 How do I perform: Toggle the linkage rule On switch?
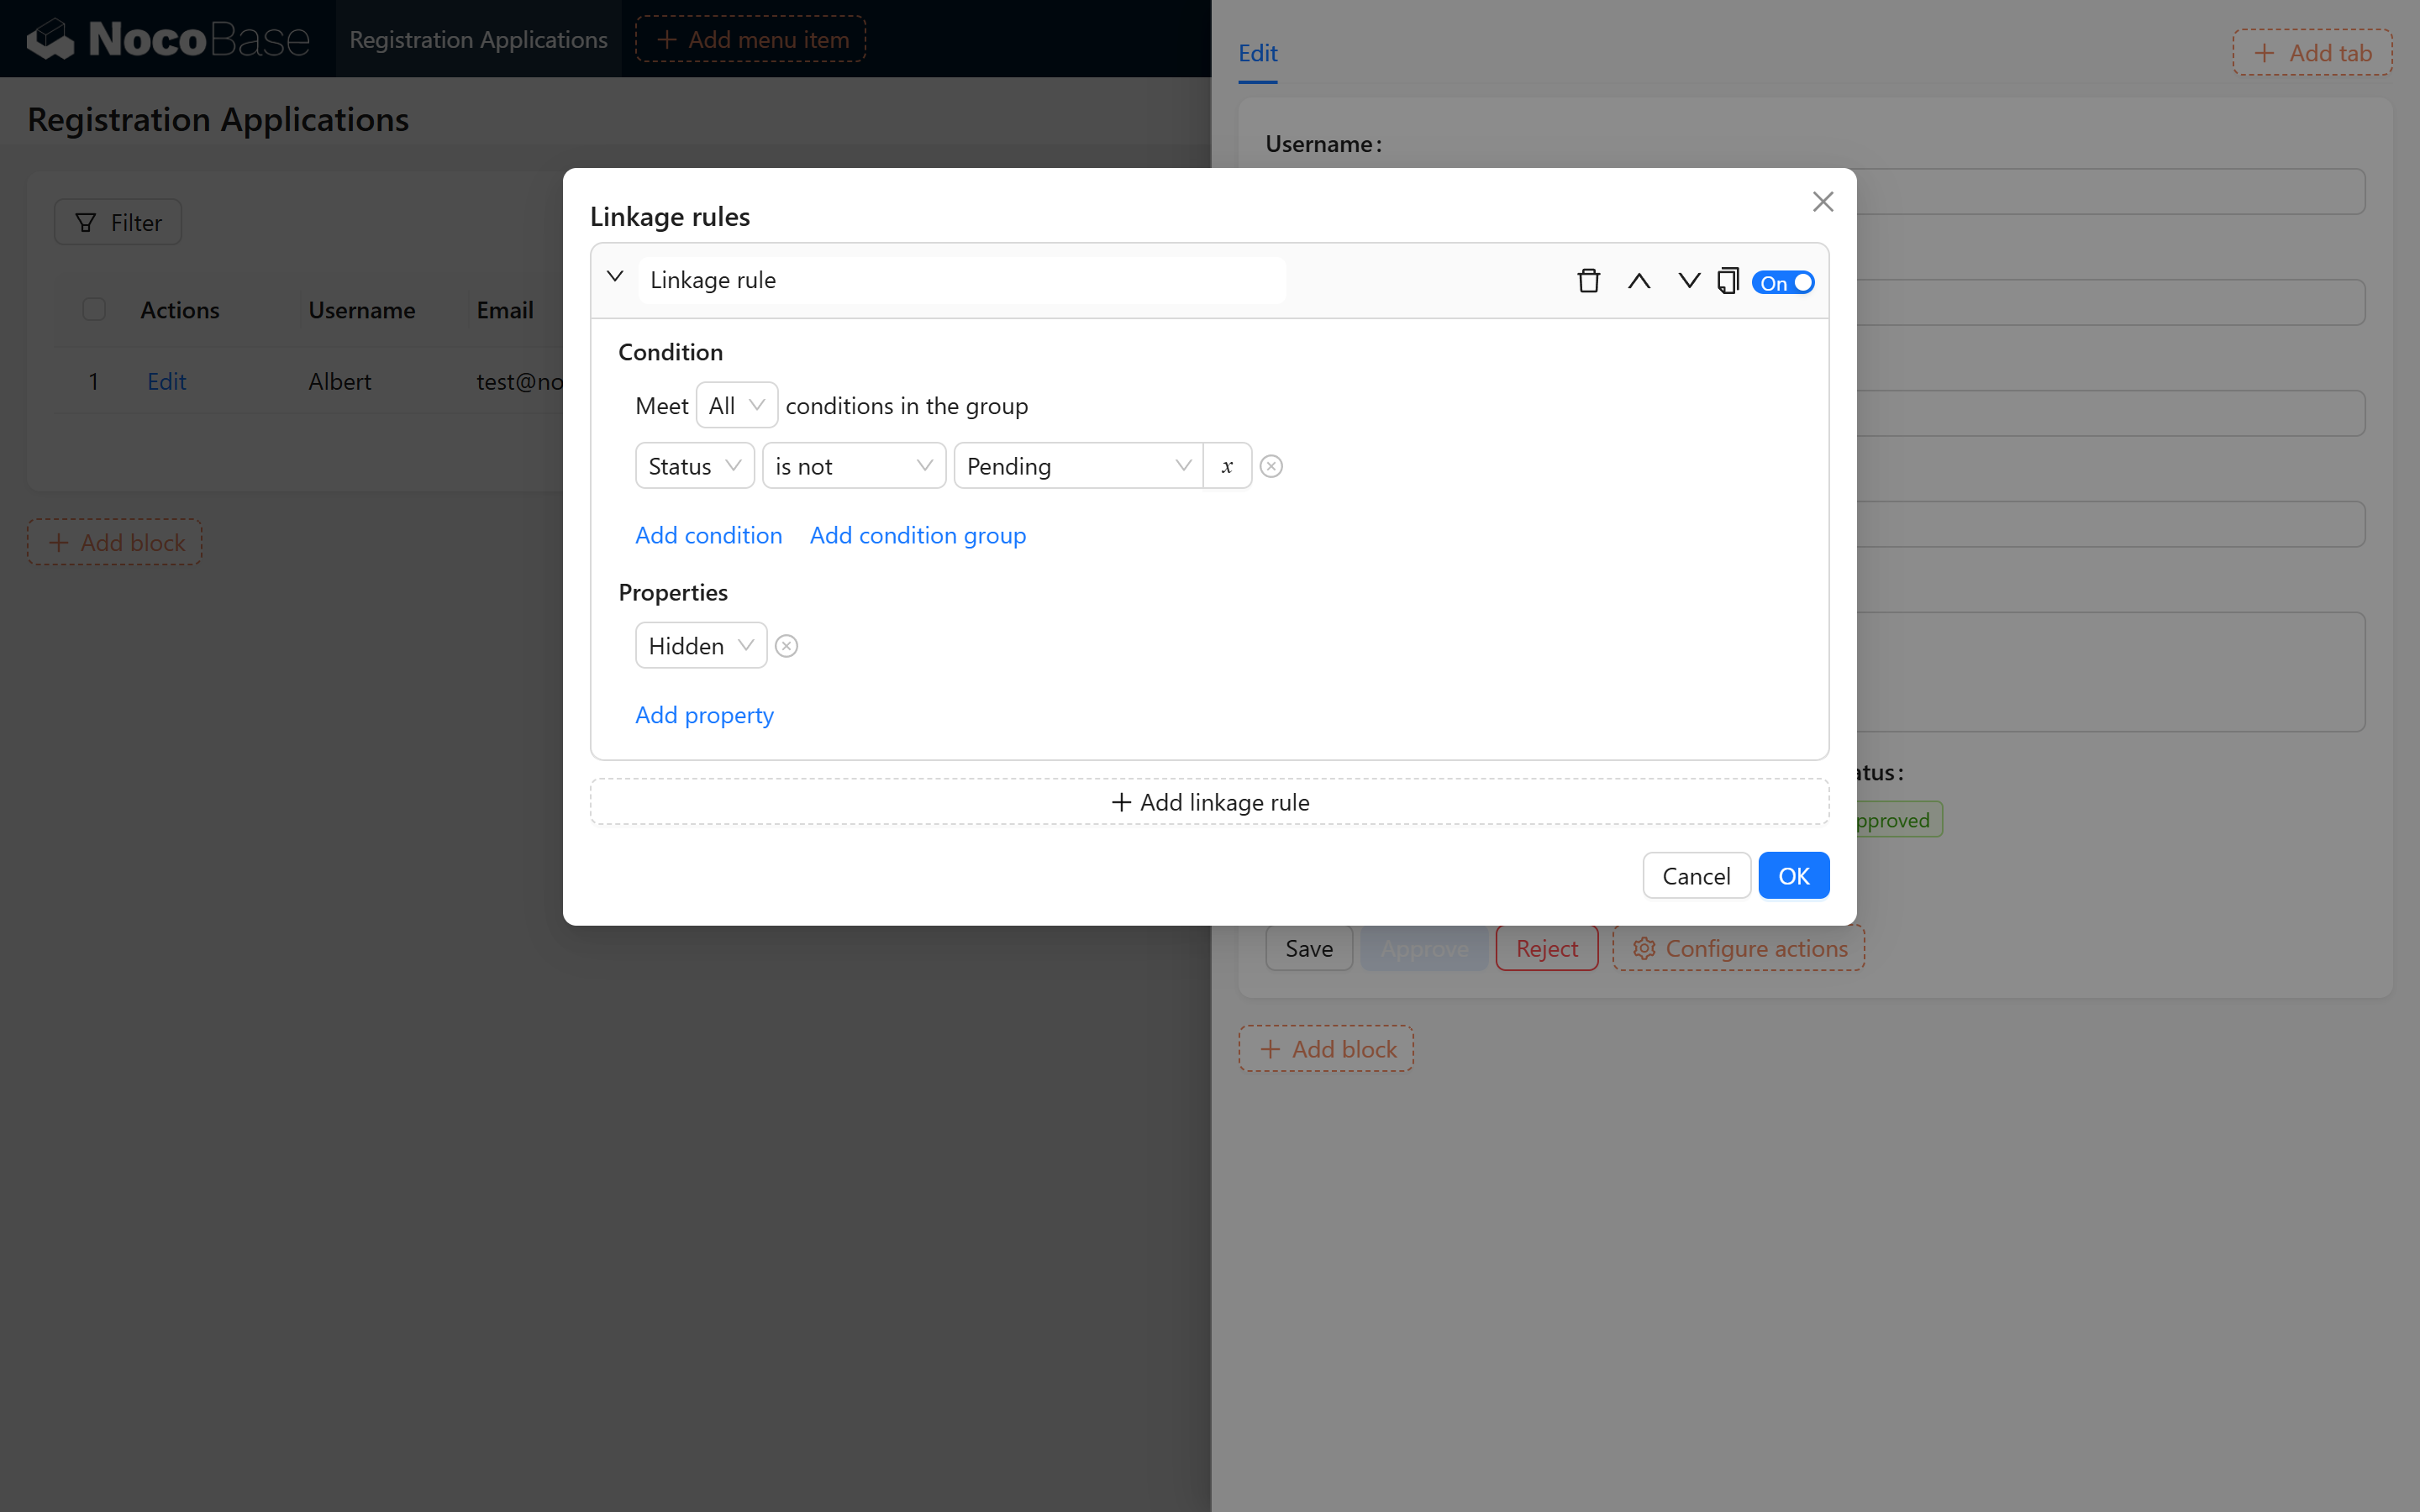pyautogui.click(x=1783, y=283)
